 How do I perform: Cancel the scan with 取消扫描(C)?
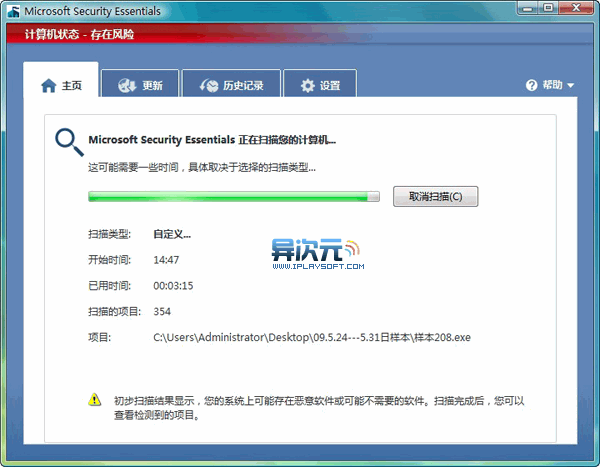[x=435, y=196]
